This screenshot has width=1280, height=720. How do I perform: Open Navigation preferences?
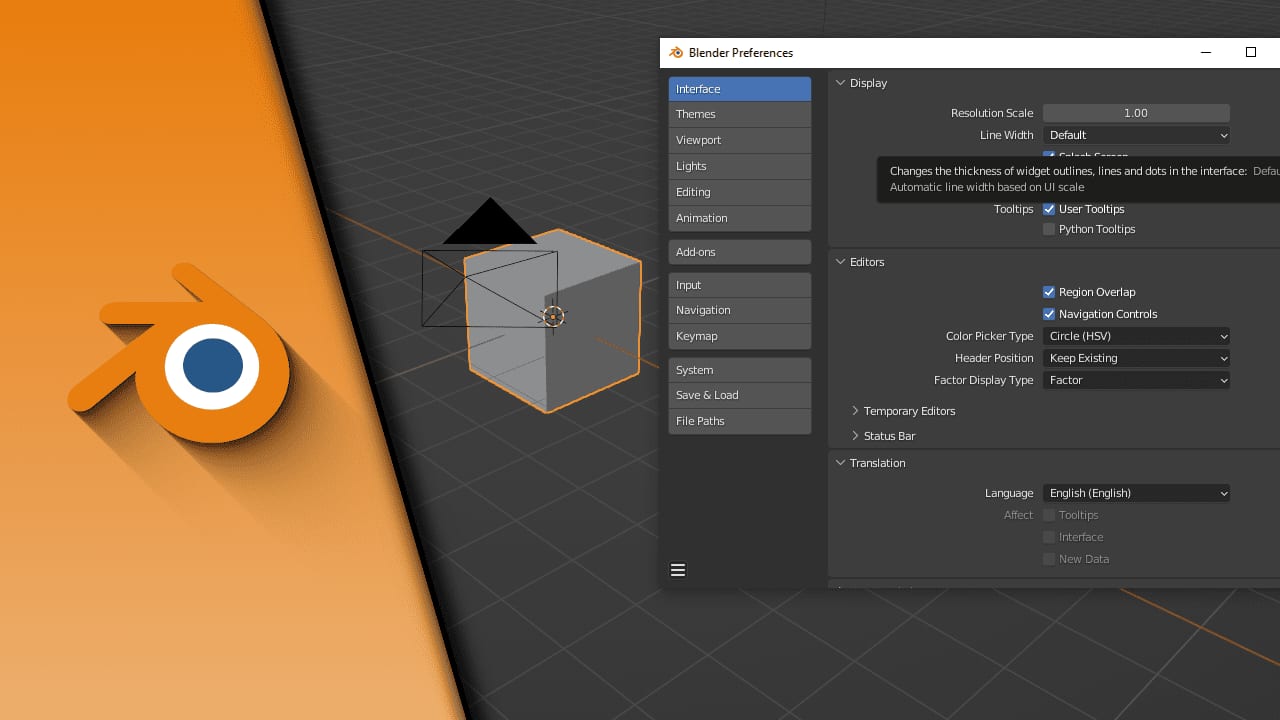coord(740,310)
